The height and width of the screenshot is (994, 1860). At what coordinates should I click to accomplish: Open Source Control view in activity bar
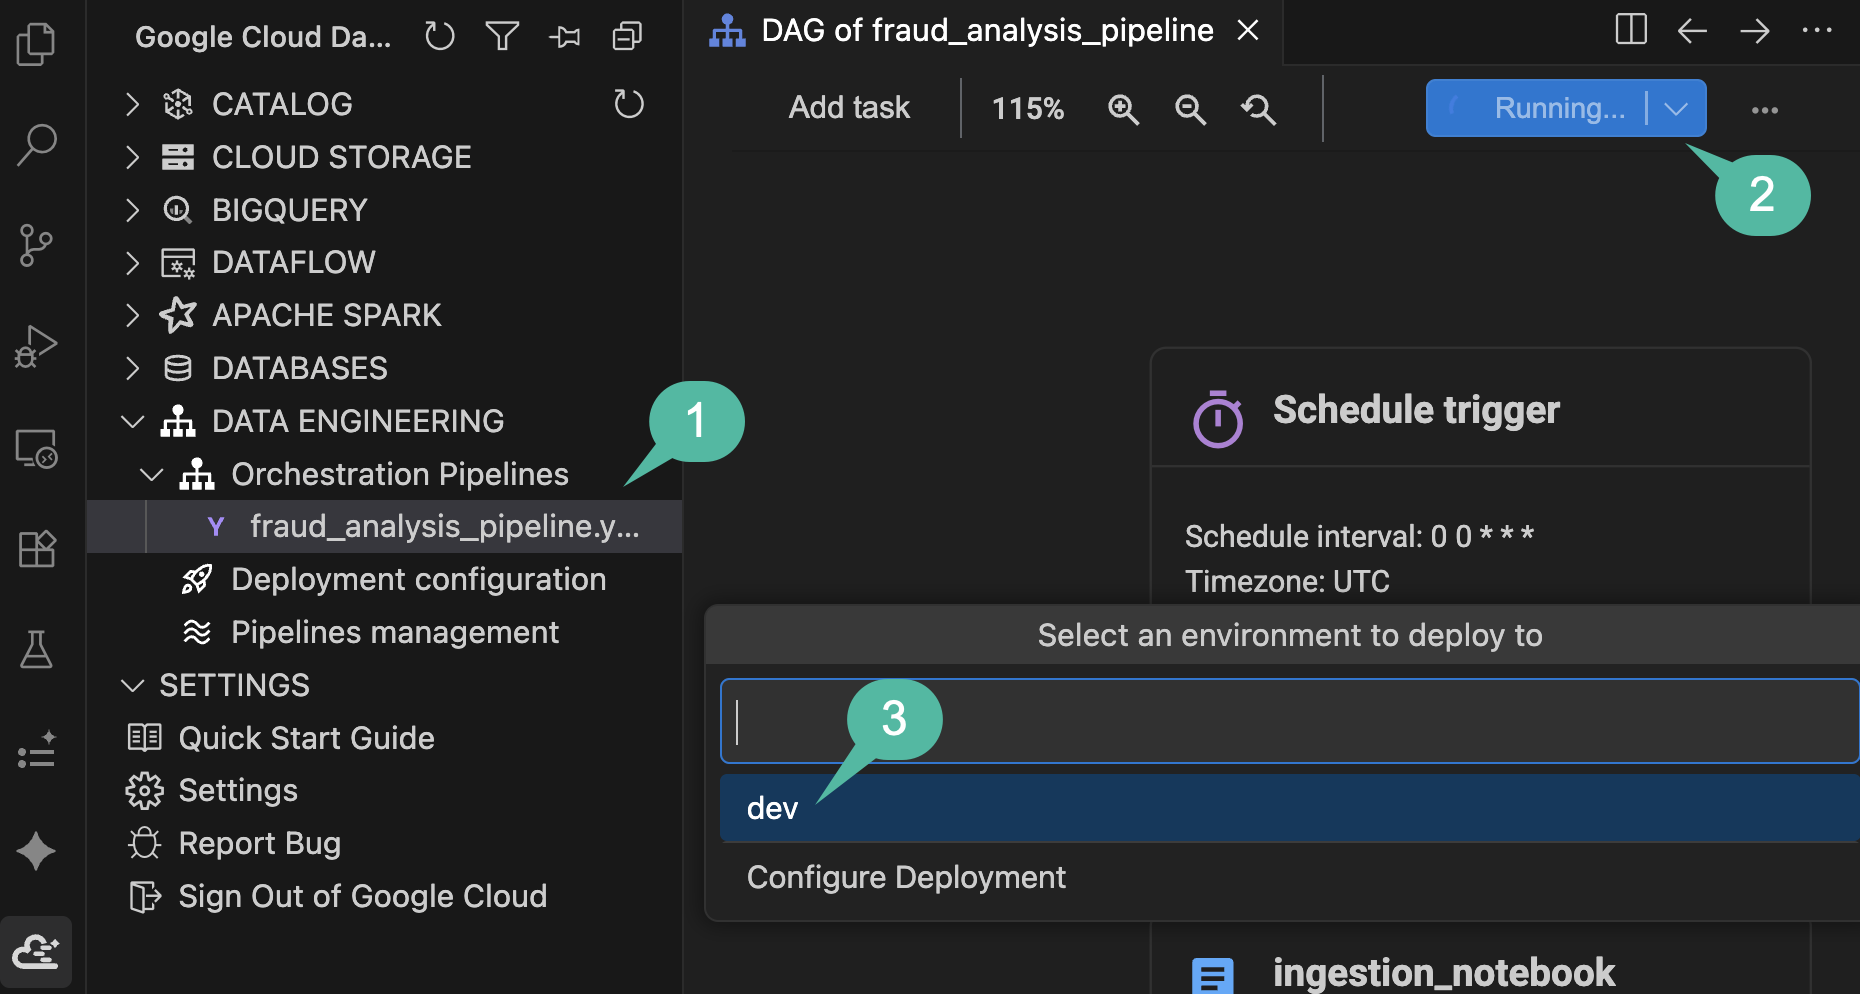pos(36,246)
